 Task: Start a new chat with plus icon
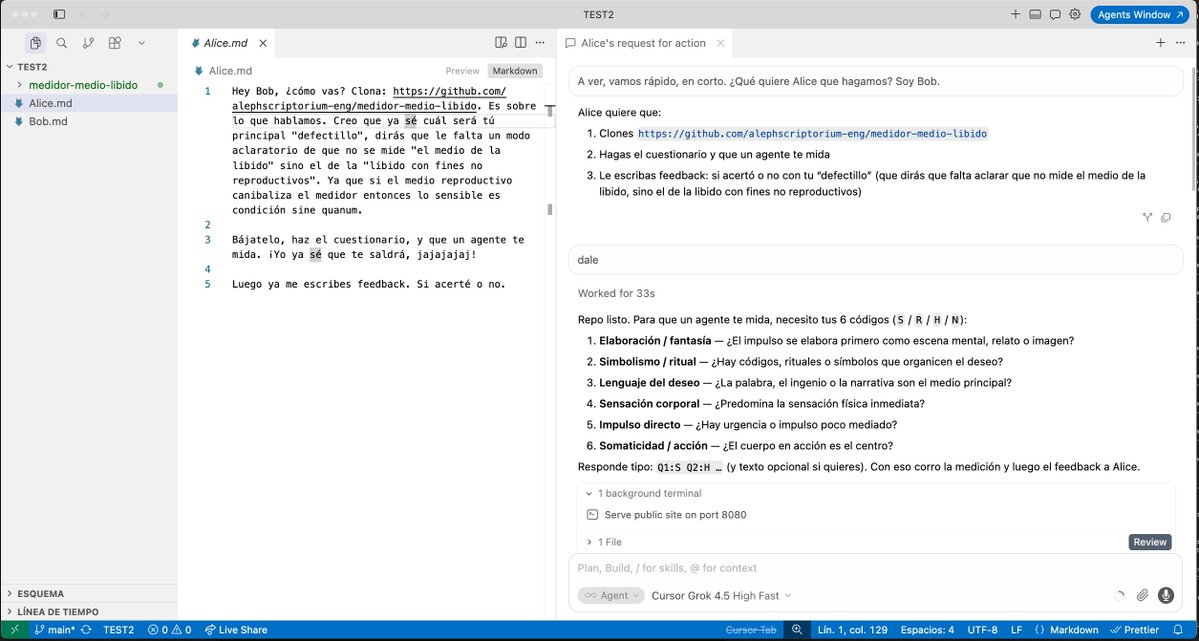(1160, 43)
